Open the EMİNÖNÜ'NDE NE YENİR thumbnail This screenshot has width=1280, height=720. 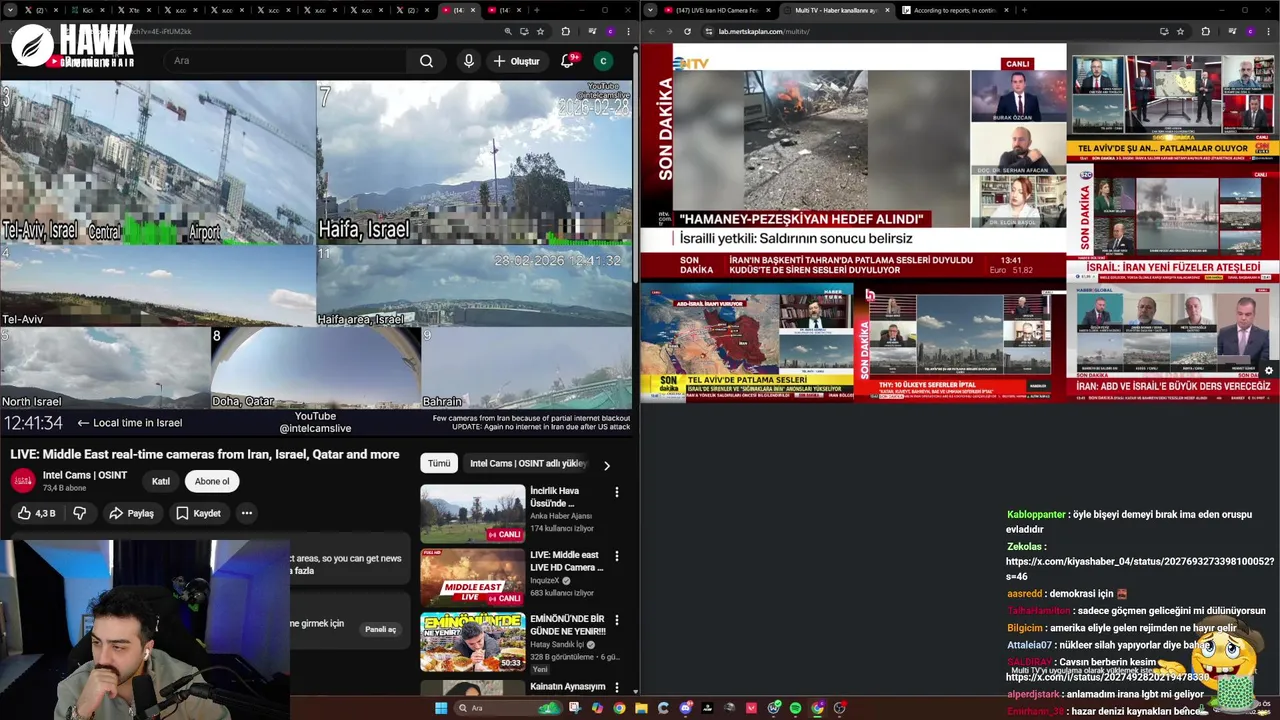coord(472,642)
